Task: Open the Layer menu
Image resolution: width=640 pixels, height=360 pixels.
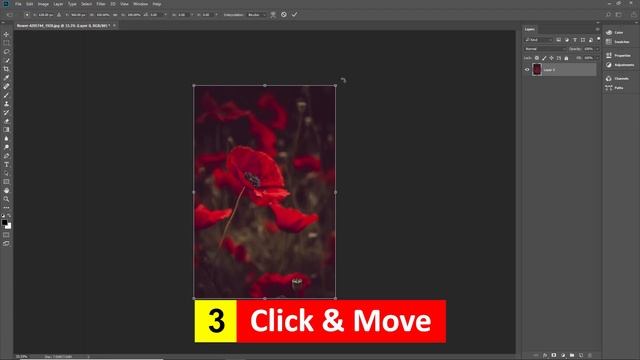Action: (58, 4)
